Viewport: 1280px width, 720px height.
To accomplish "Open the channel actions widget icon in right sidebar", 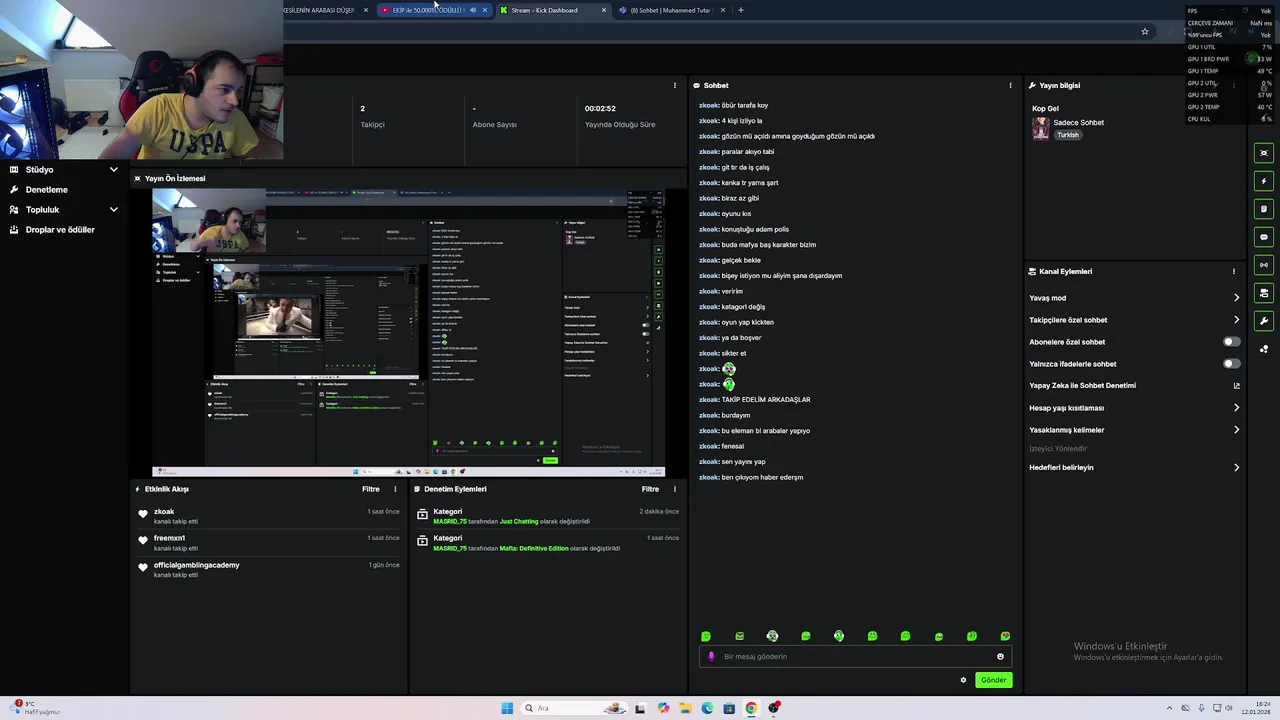I will (1264, 293).
